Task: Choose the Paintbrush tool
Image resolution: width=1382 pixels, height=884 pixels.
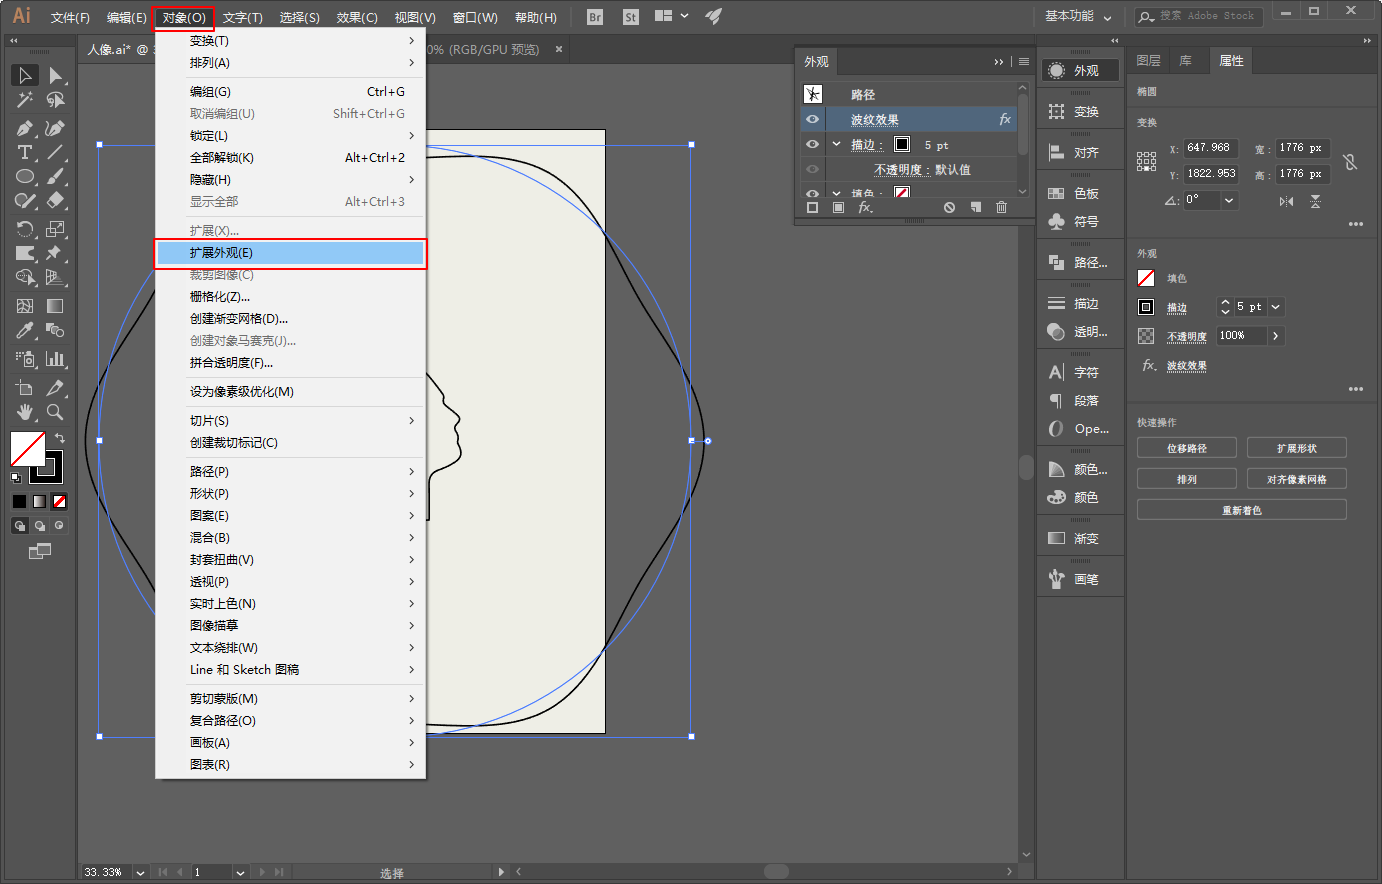Action: [x=56, y=176]
